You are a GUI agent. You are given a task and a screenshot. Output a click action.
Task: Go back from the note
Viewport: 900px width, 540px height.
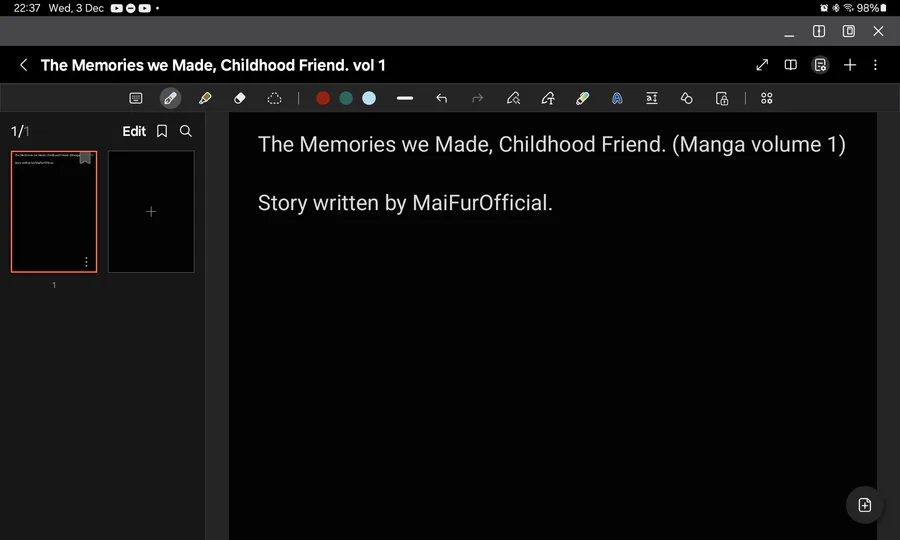pos(24,65)
